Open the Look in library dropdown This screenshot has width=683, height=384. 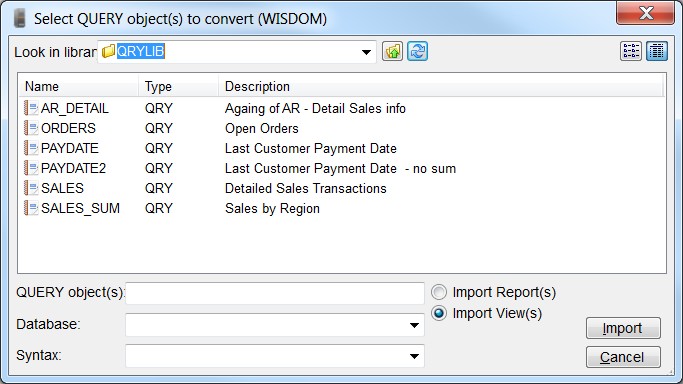tap(366, 52)
